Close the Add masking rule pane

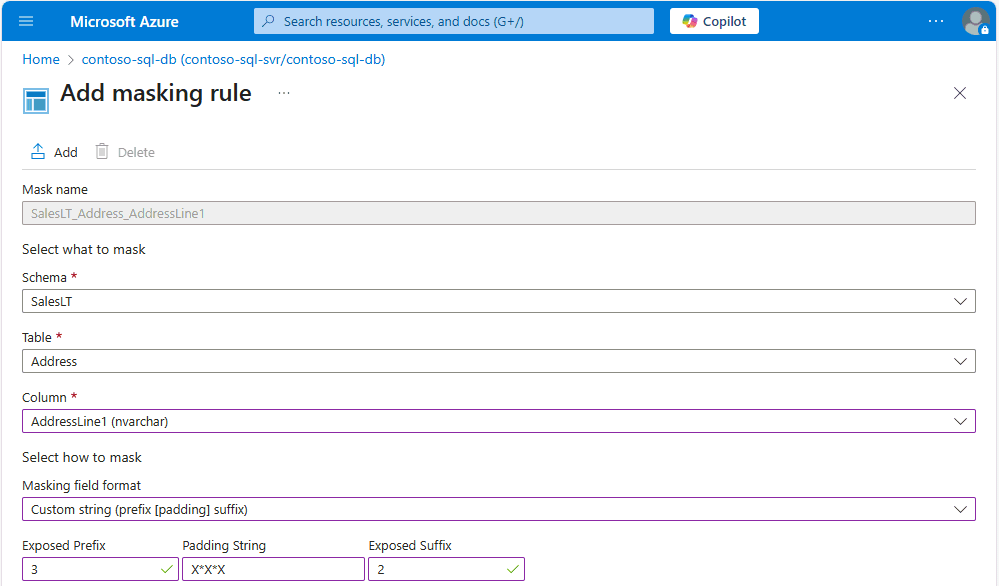pyautogui.click(x=959, y=93)
